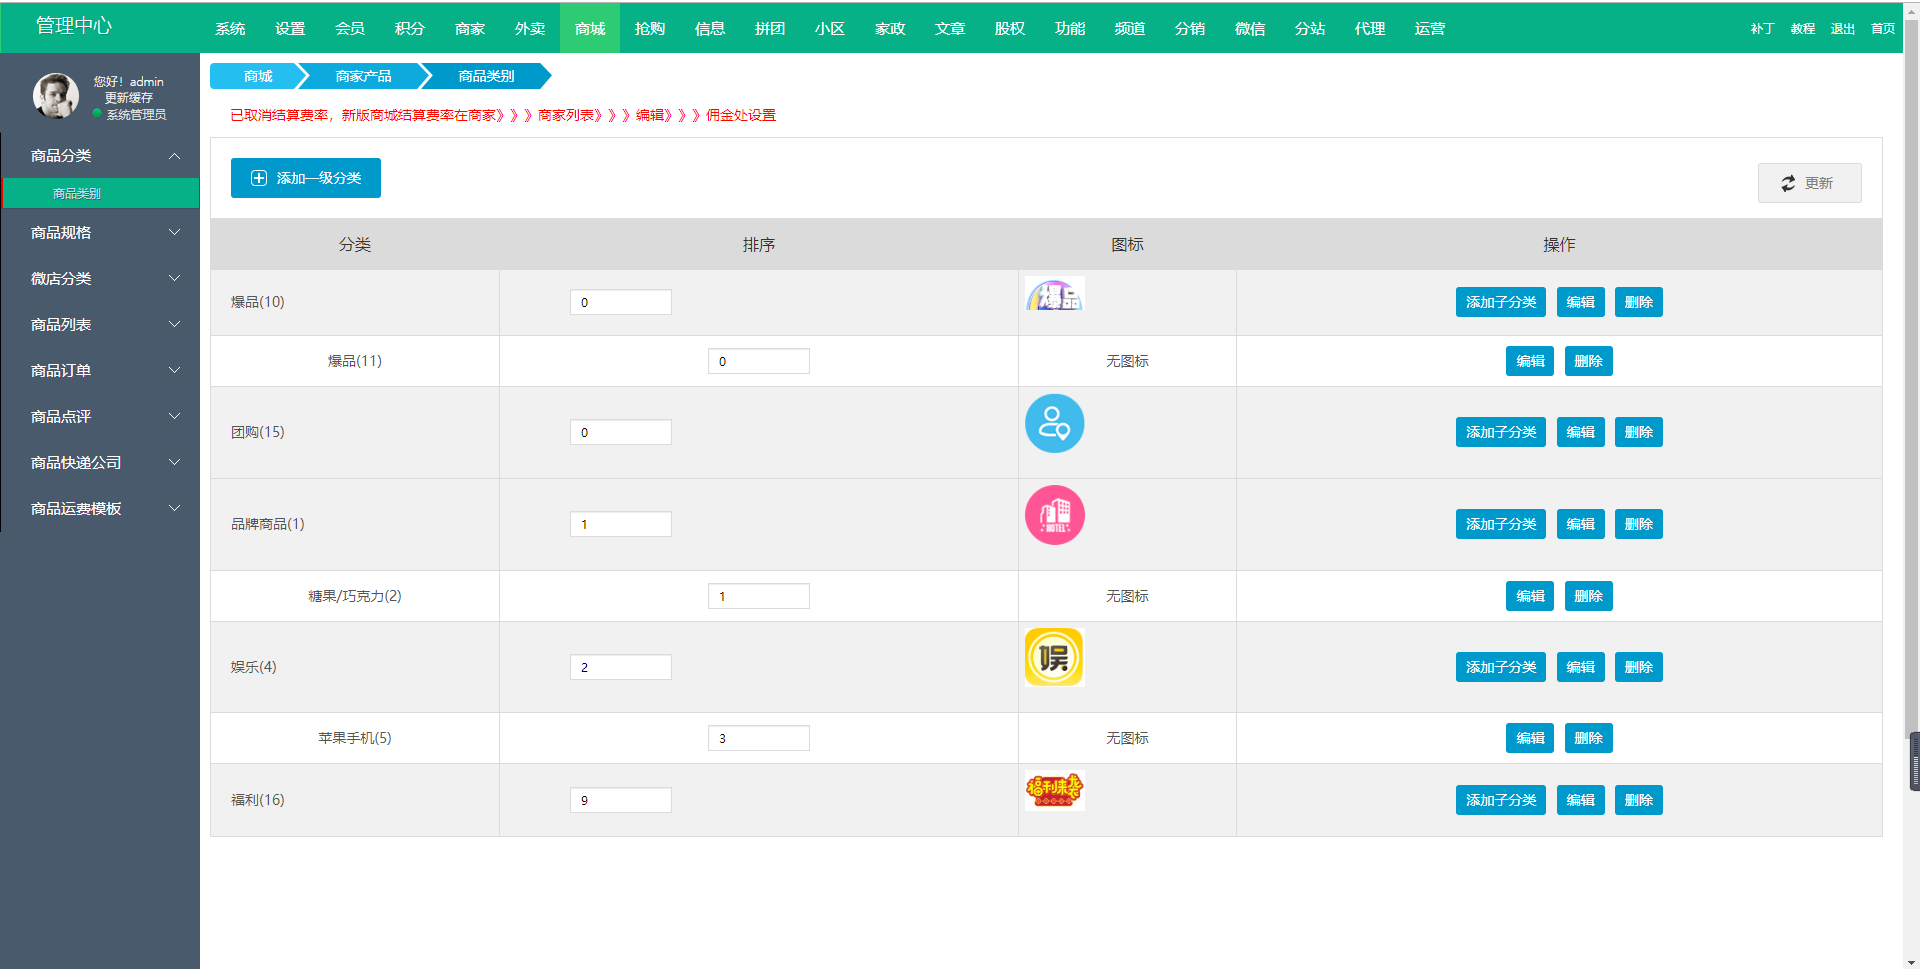Click the admin user avatar
Image resolution: width=1920 pixels, height=969 pixels.
55,96
